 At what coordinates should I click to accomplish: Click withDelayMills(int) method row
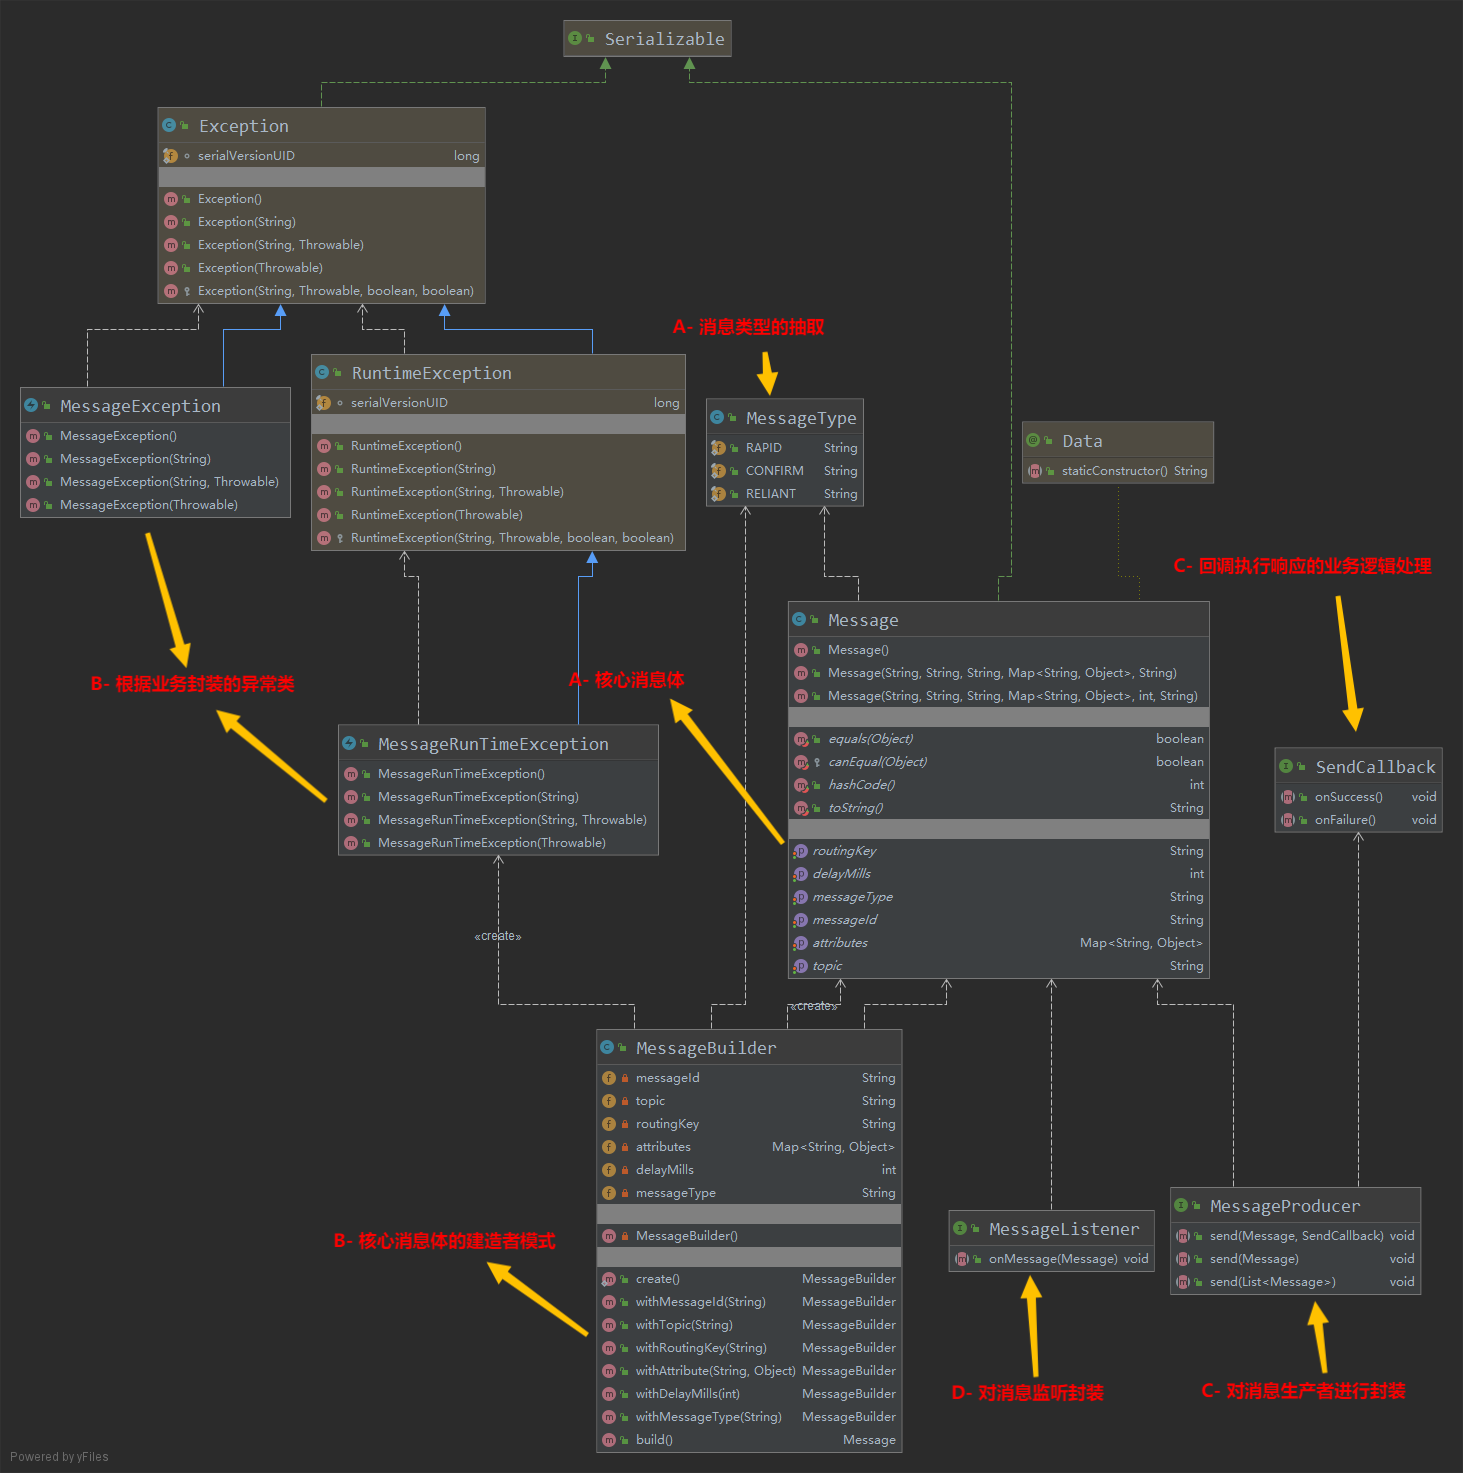749,1393
